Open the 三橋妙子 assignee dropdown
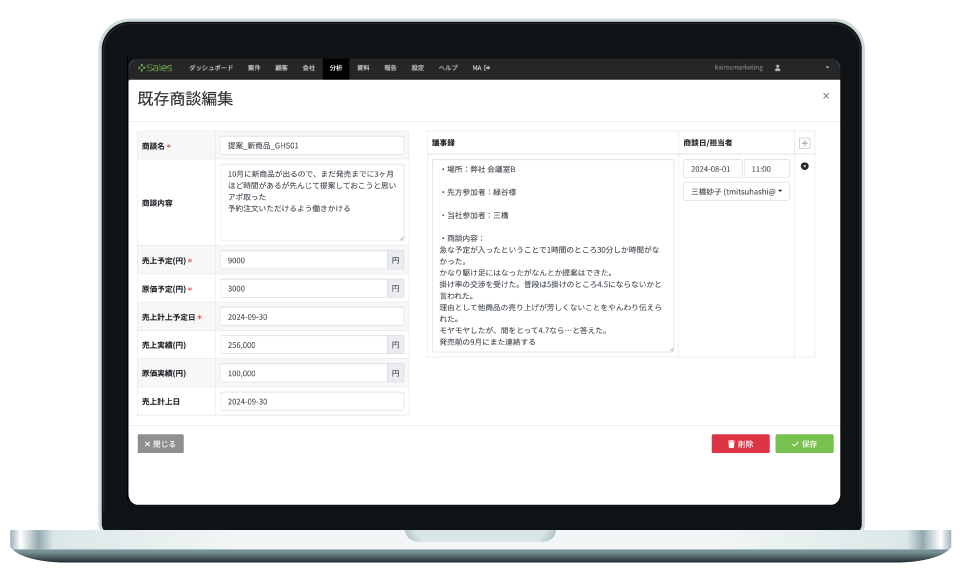 click(x=736, y=191)
